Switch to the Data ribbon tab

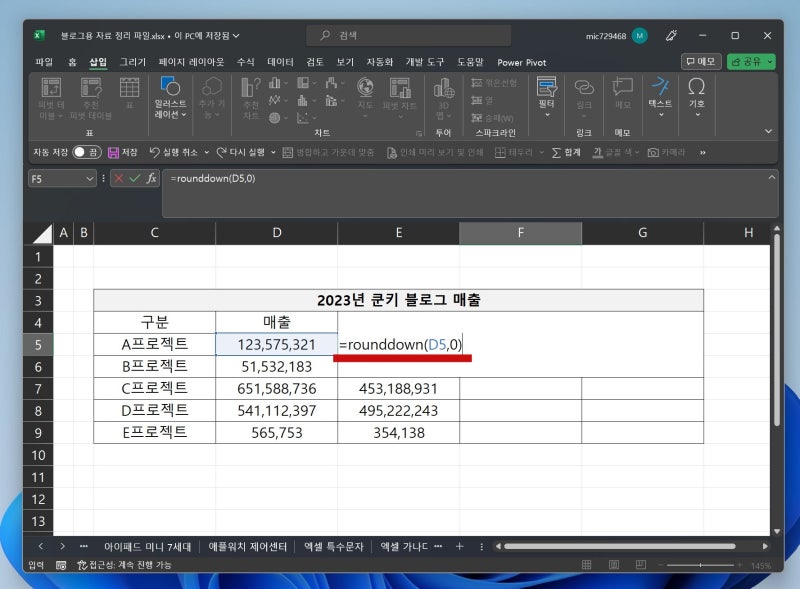coord(280,62)
